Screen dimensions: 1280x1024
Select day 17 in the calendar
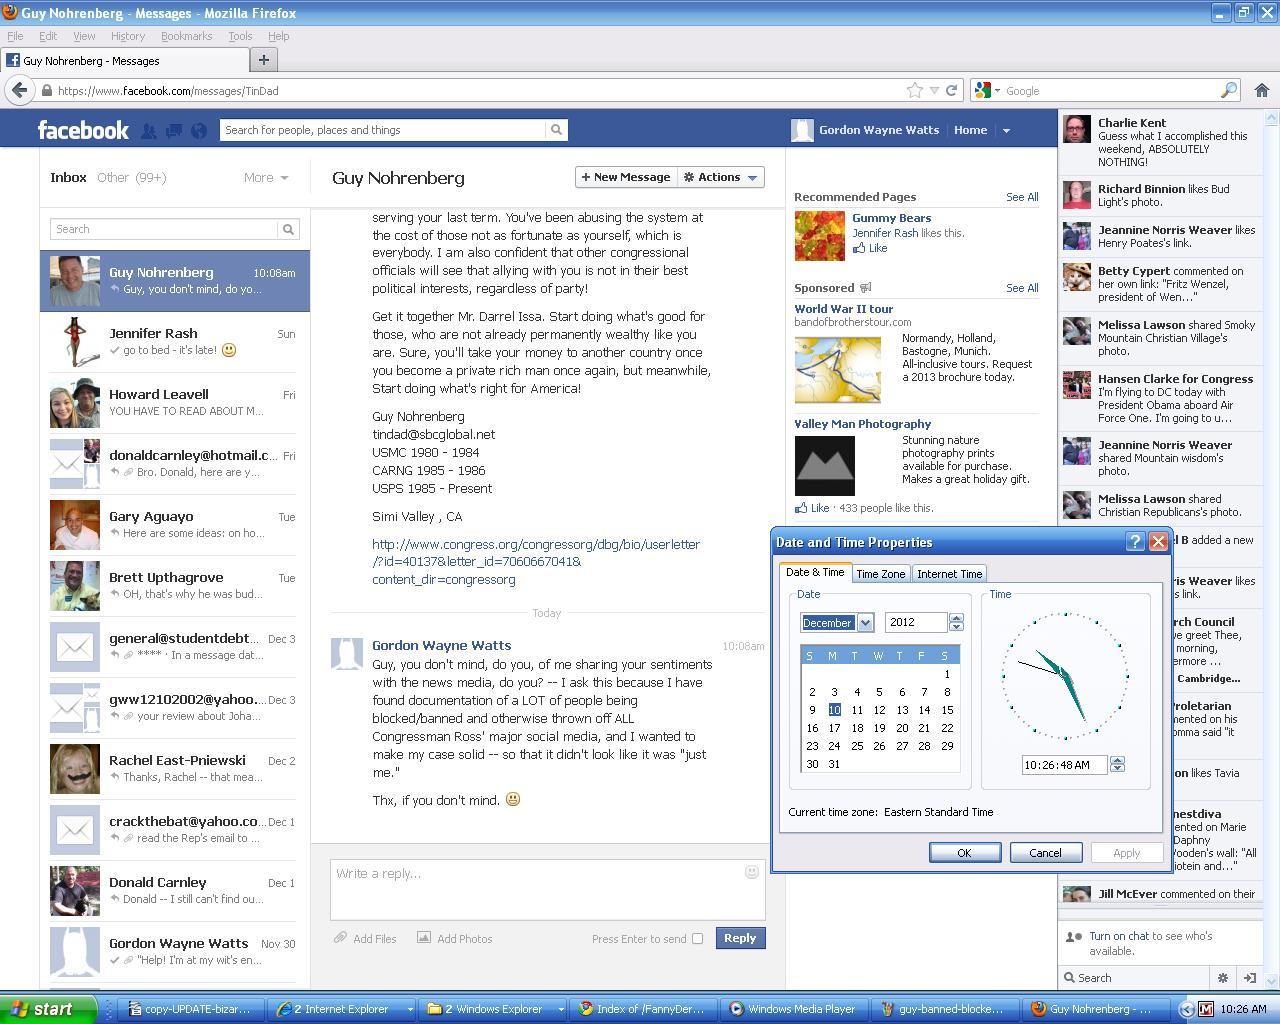tap(834, 727)
